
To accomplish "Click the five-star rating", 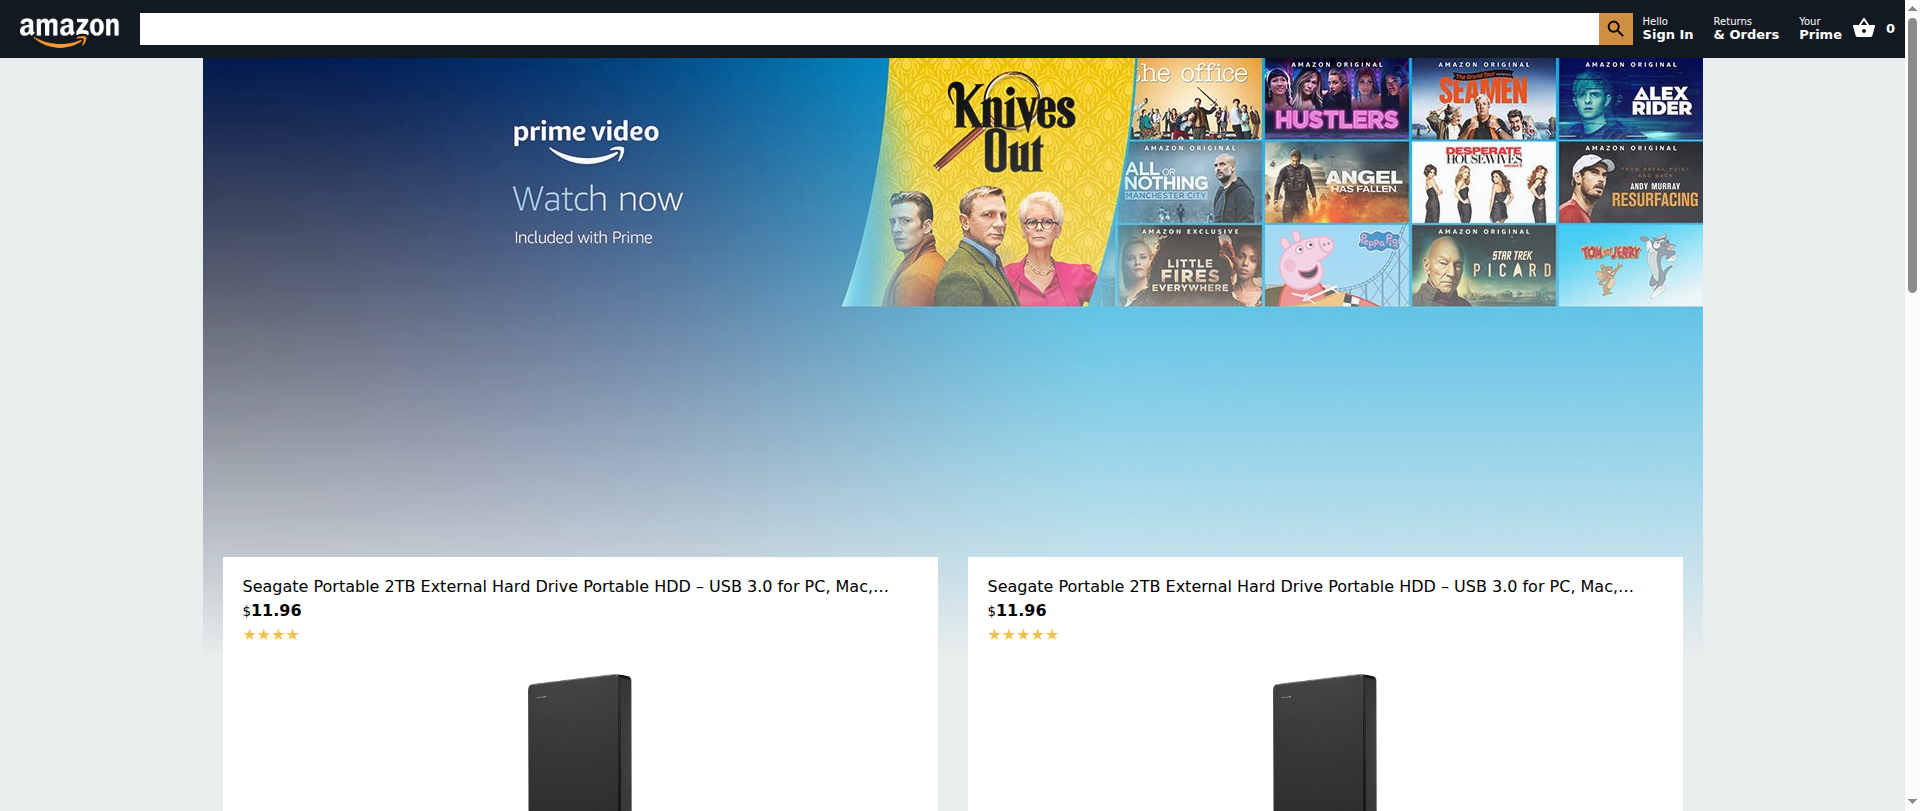I will (1023, 635).
